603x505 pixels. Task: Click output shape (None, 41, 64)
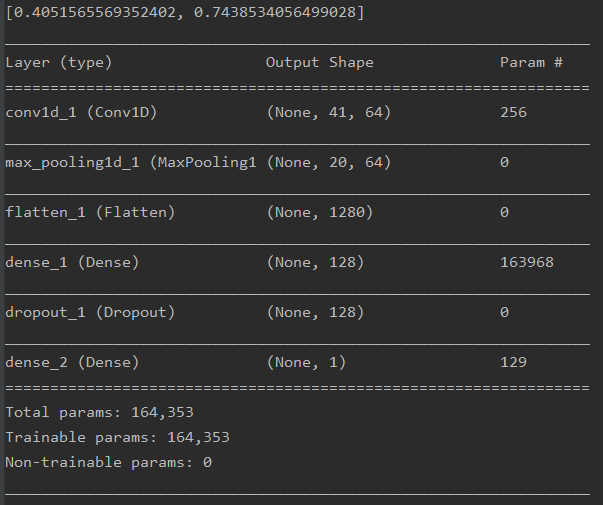click(x=329, y=113)
